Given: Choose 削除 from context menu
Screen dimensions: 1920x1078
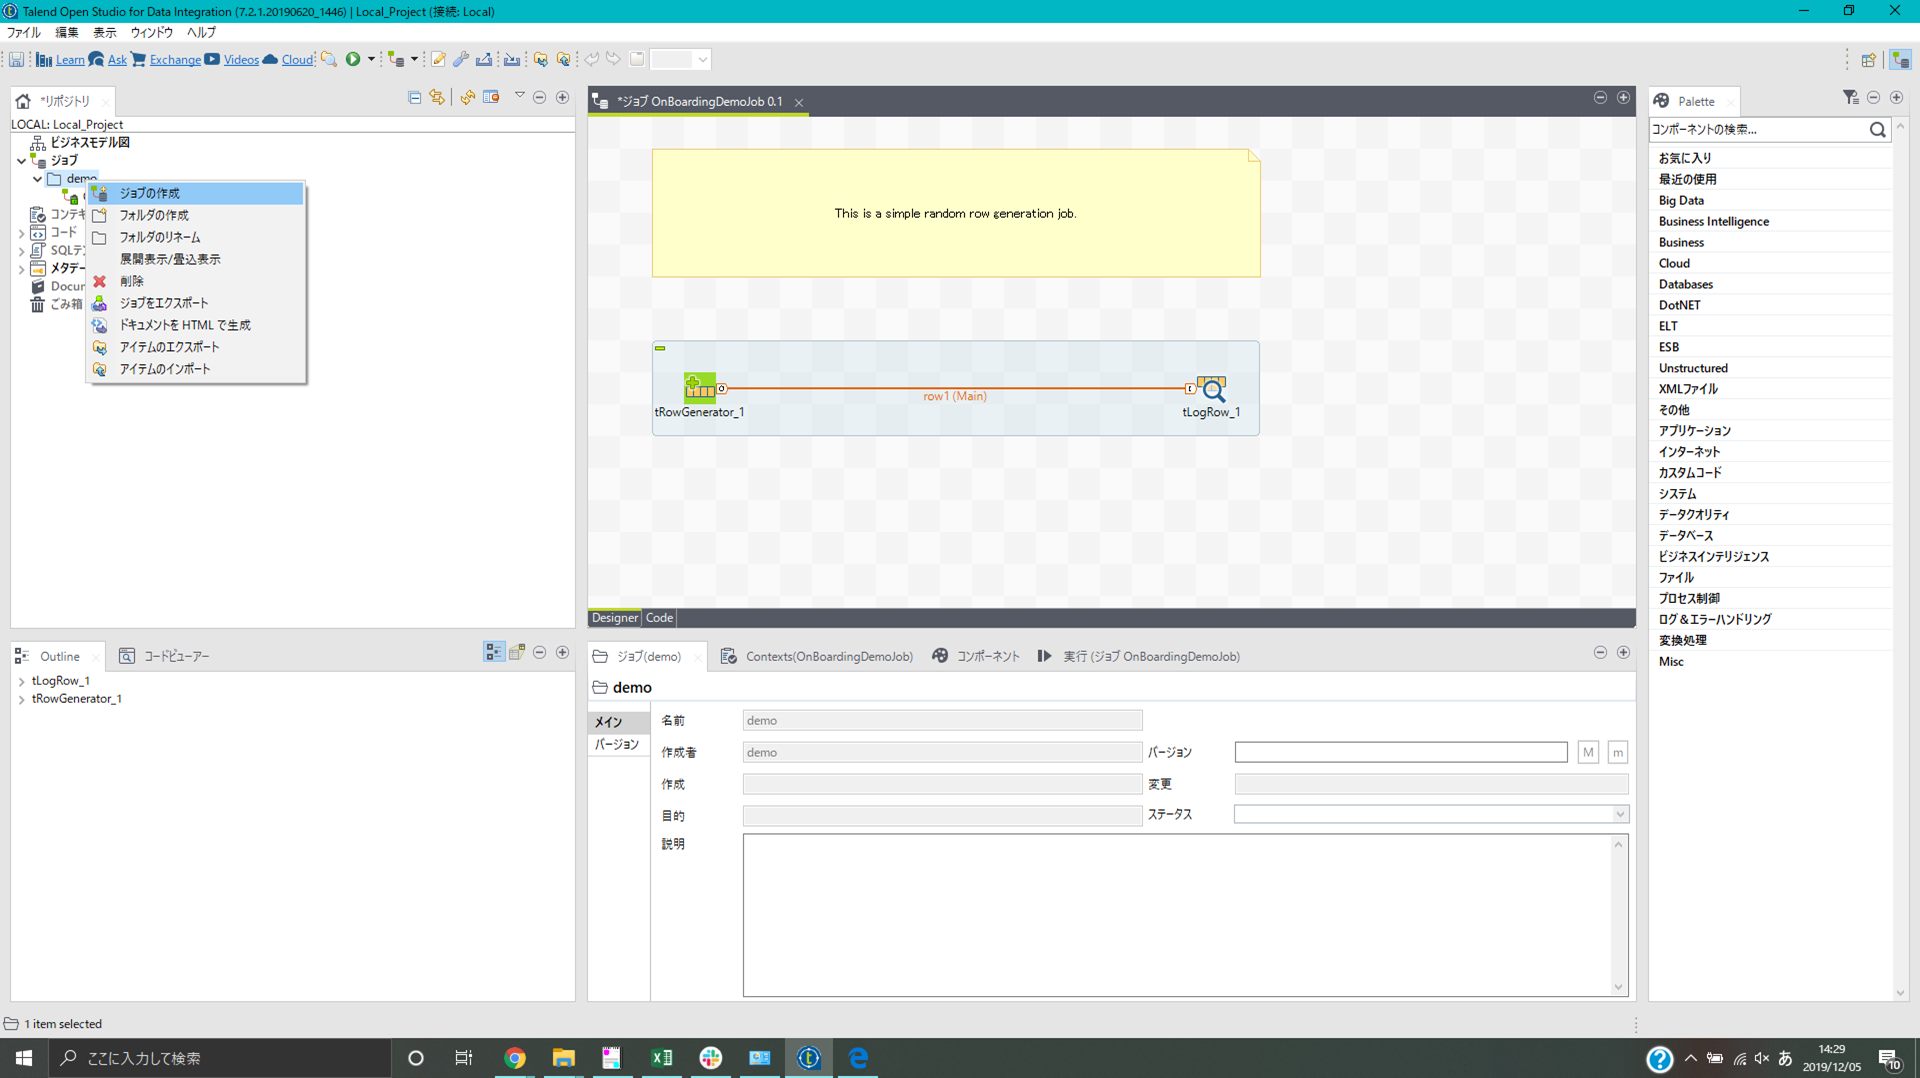Looking at the screenshot, I should [x=195, y=281].
